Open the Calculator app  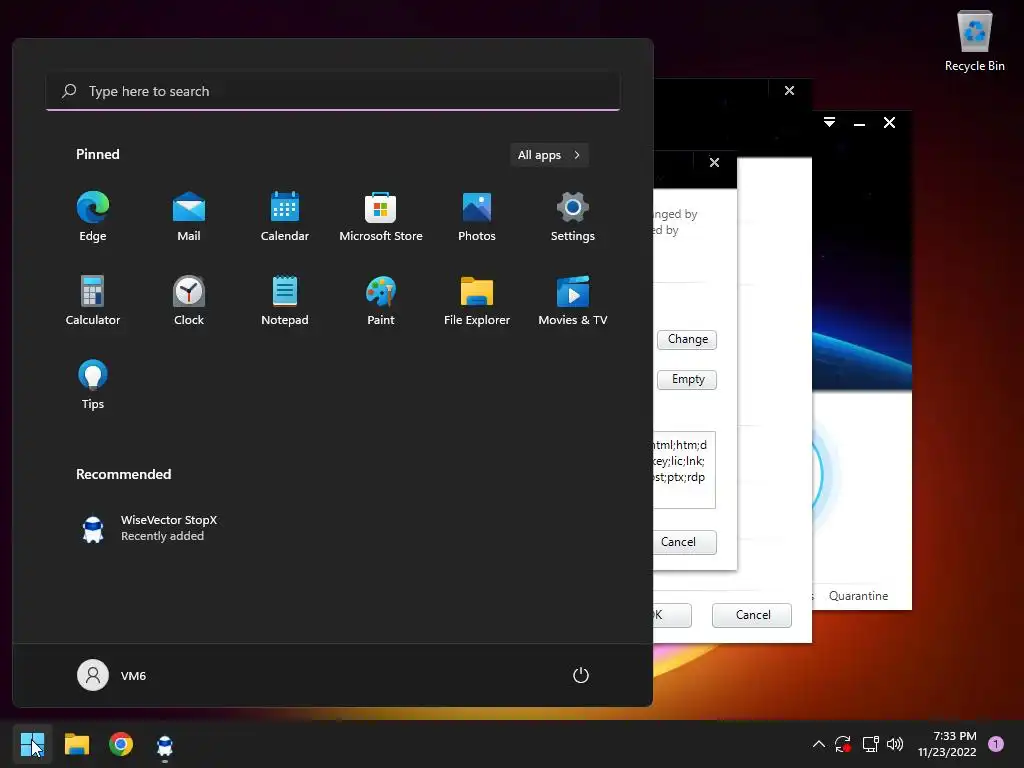93,300
